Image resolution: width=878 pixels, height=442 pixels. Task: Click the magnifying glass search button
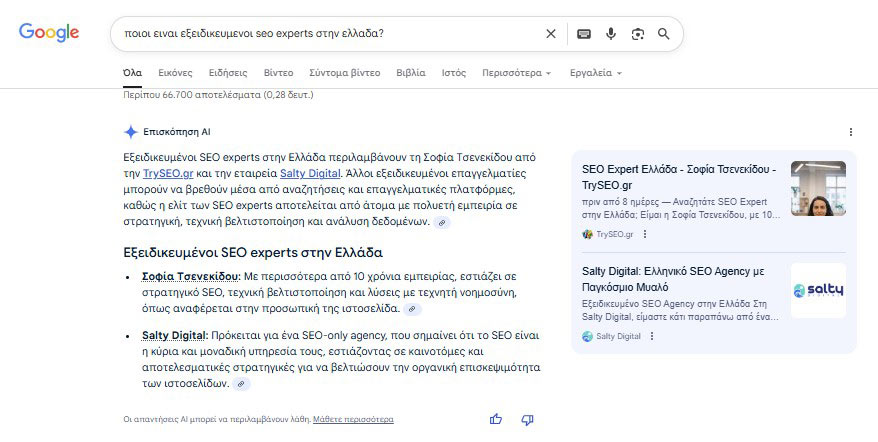663,34
